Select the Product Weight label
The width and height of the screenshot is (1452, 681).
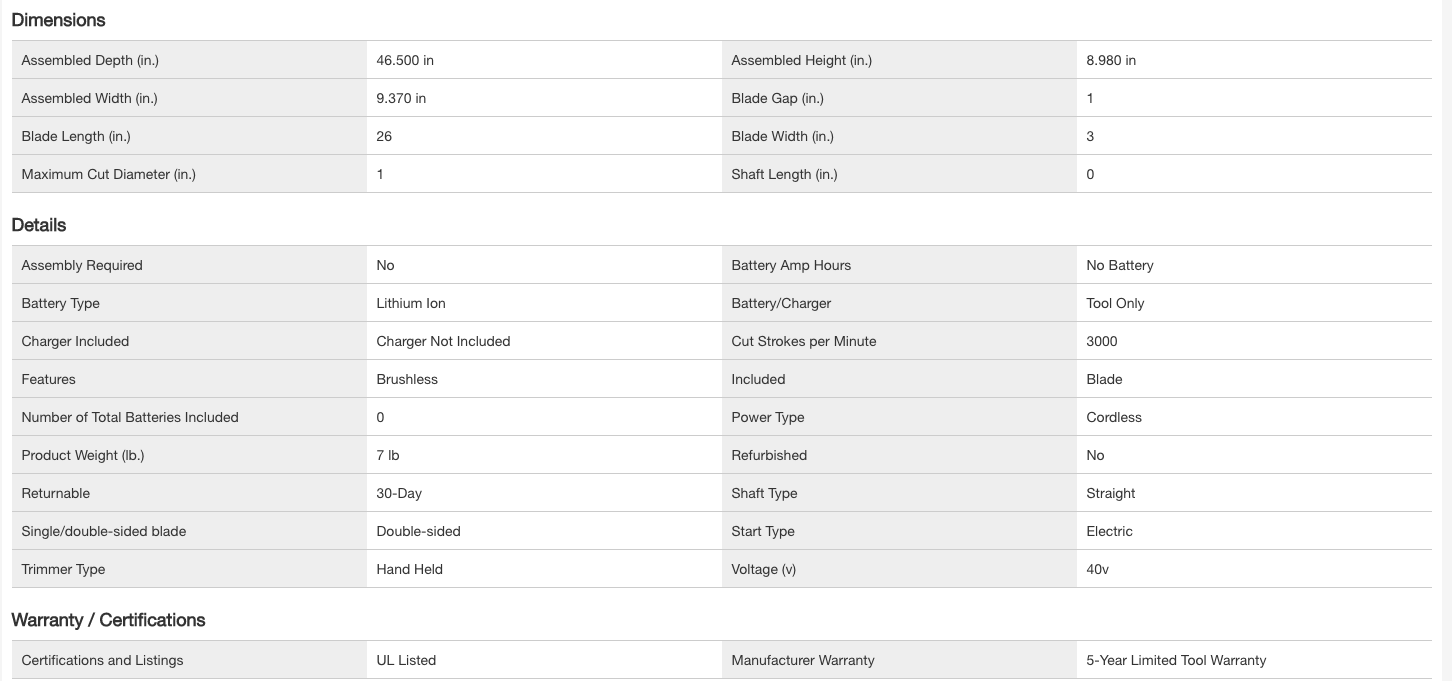tap(83, 455)
